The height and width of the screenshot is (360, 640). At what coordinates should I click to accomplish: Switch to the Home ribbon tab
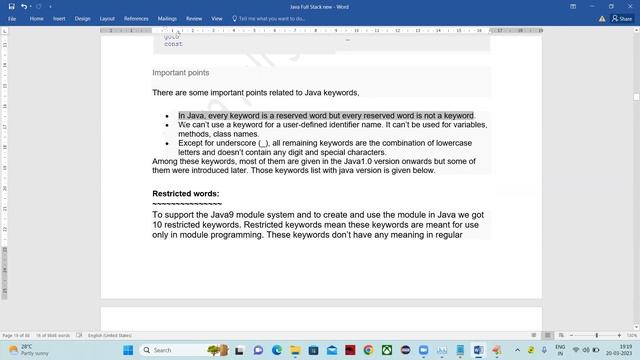(36, 19)
